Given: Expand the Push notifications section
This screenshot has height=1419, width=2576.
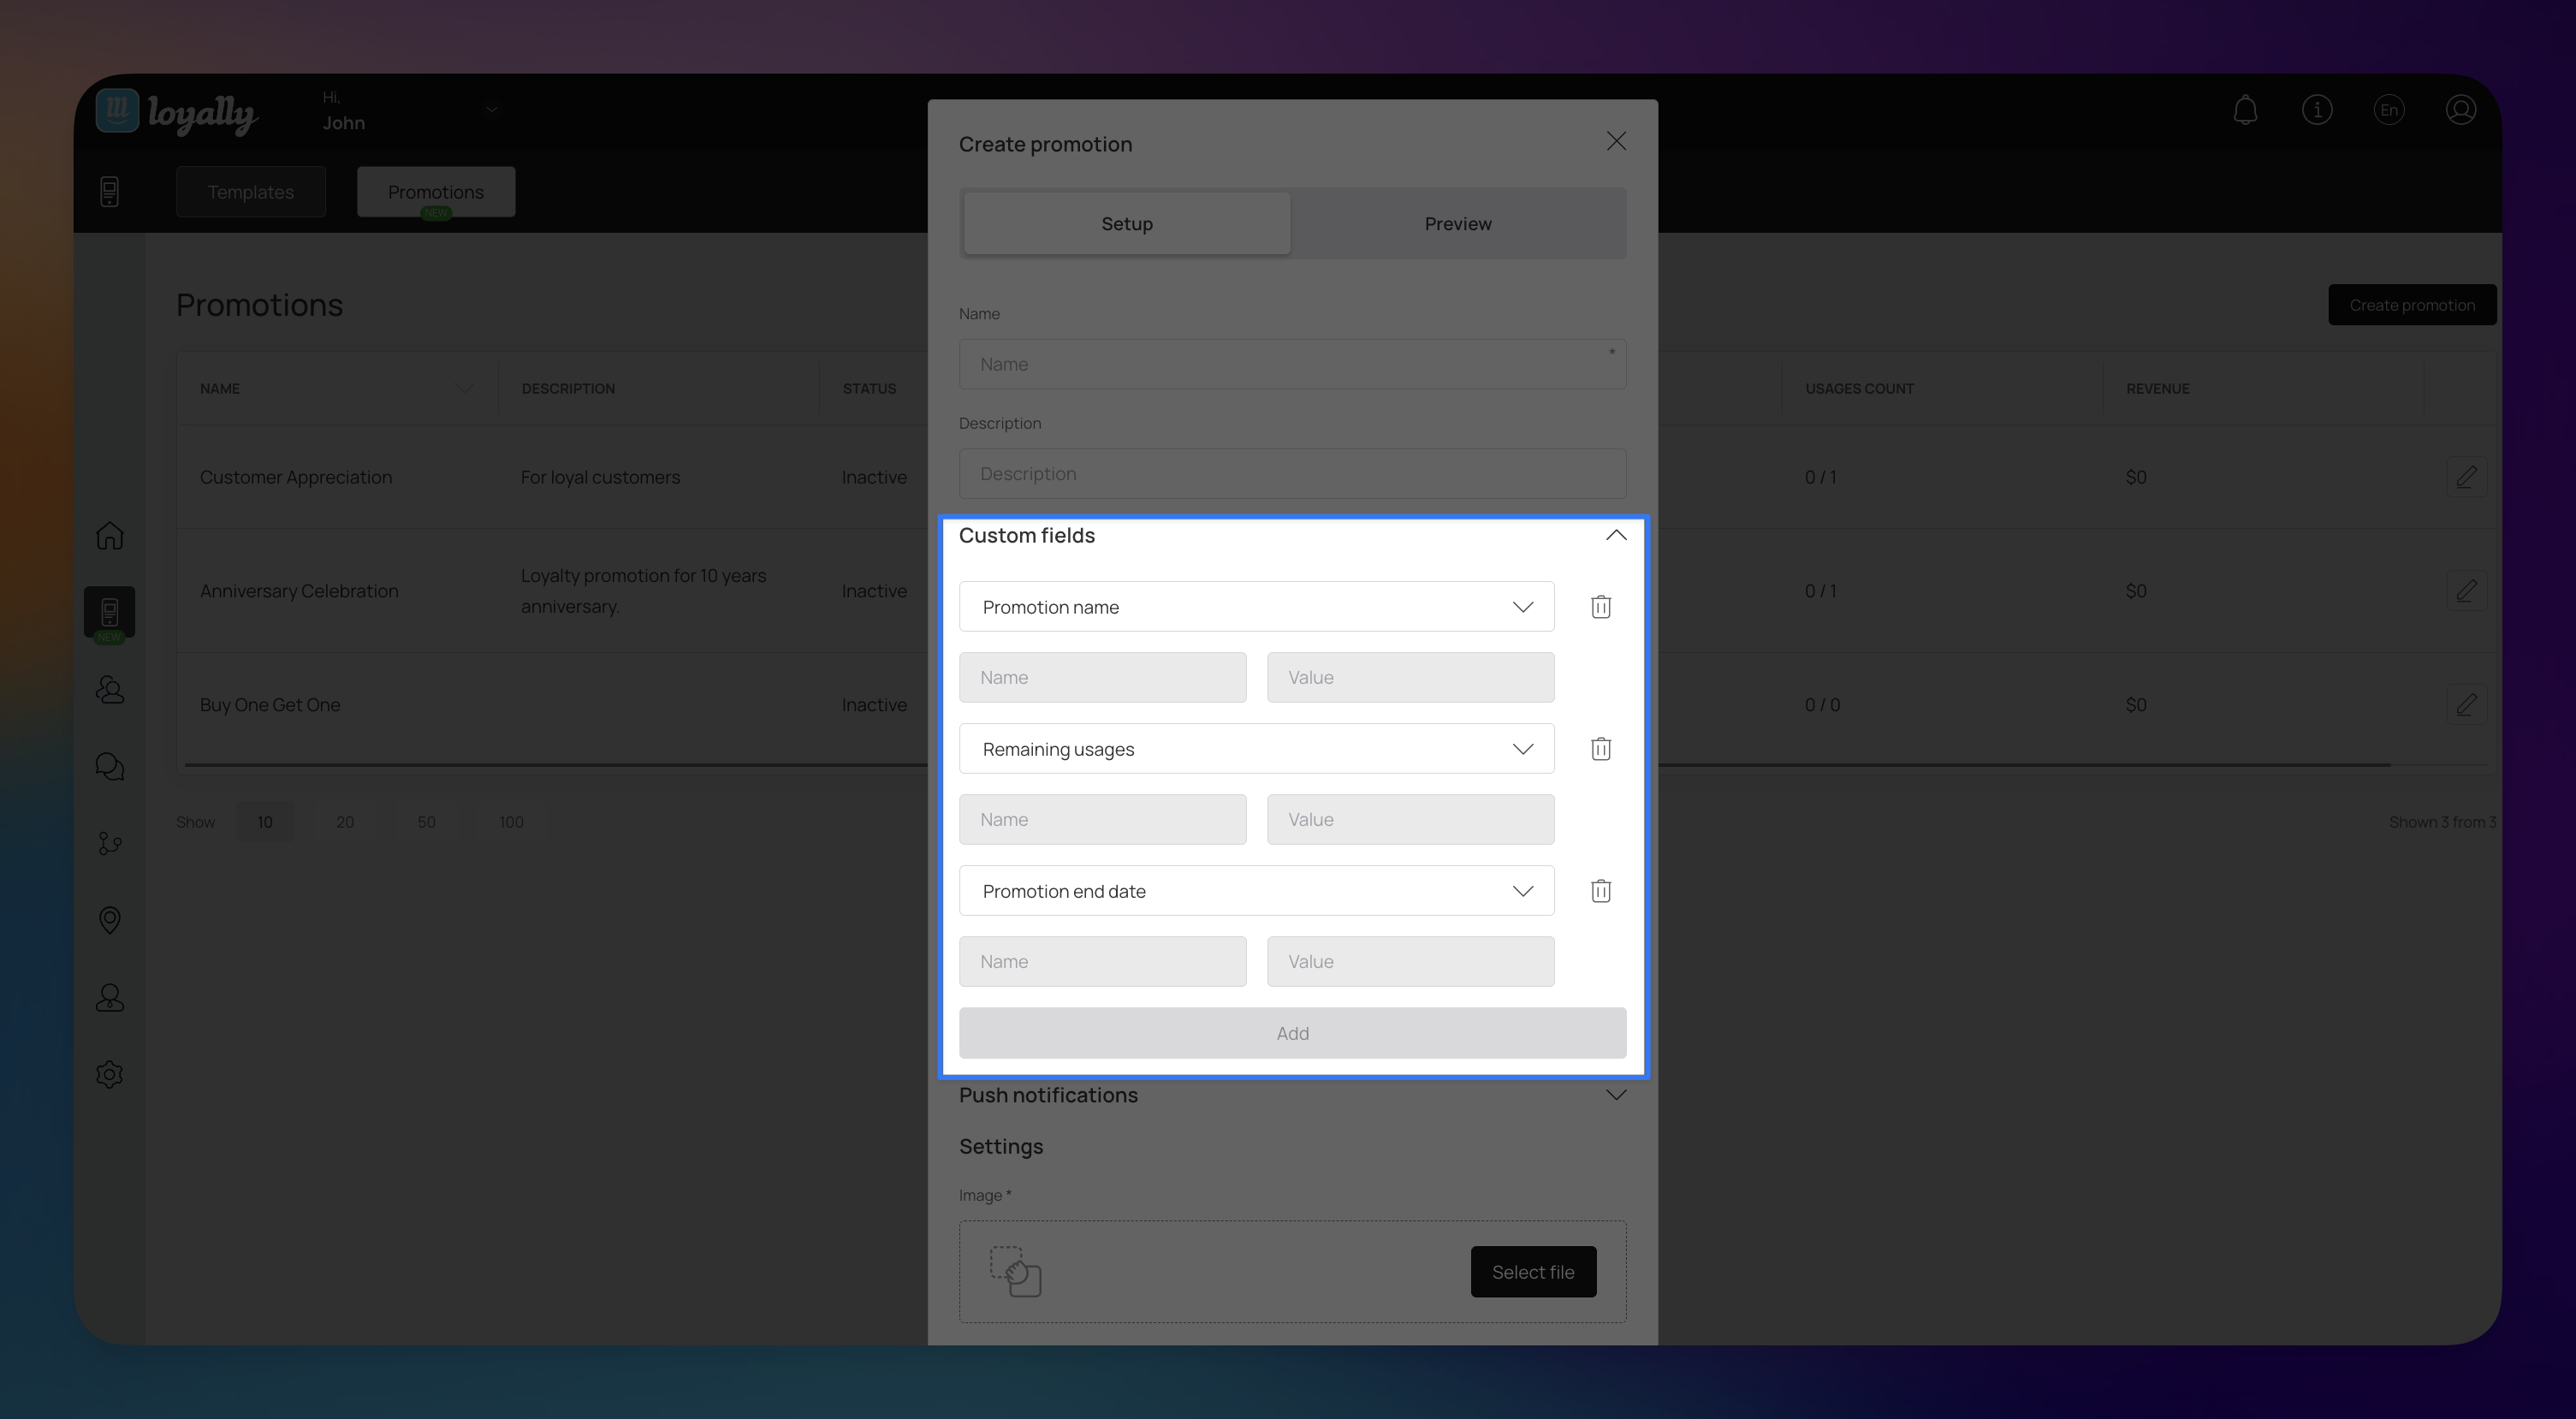Looking at the screenshot, I should click(1615, 1095).
